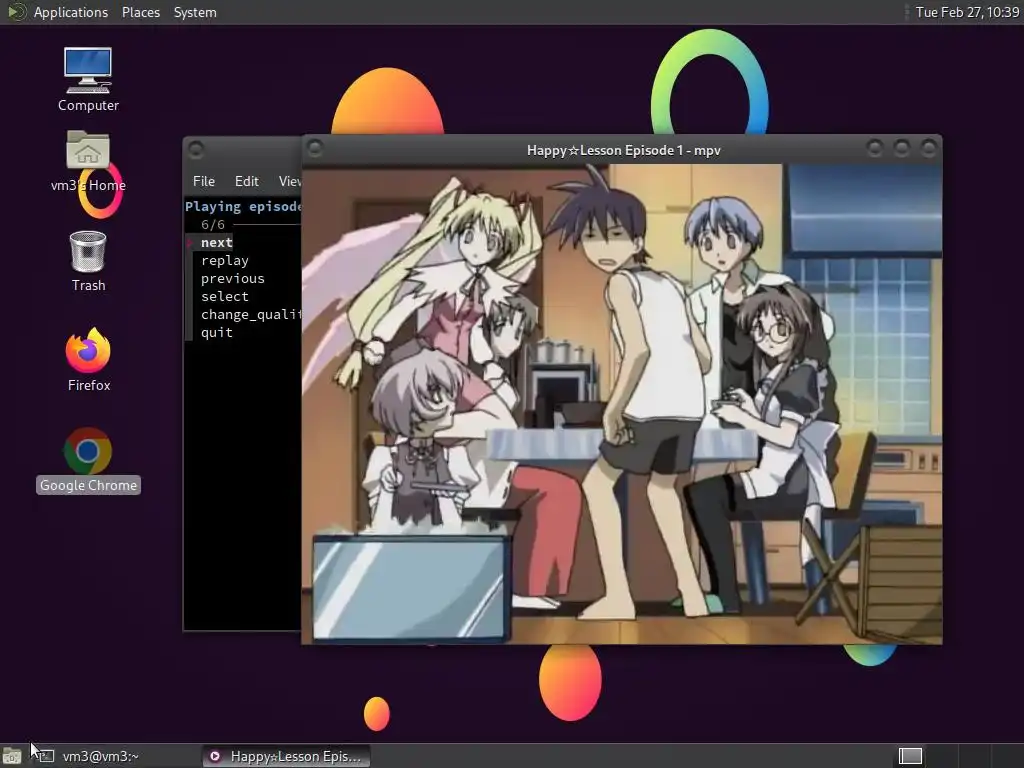Open the Computer desktop icon
The image size is (1024, 768).
pyautogui.click(x=88, y=79)
